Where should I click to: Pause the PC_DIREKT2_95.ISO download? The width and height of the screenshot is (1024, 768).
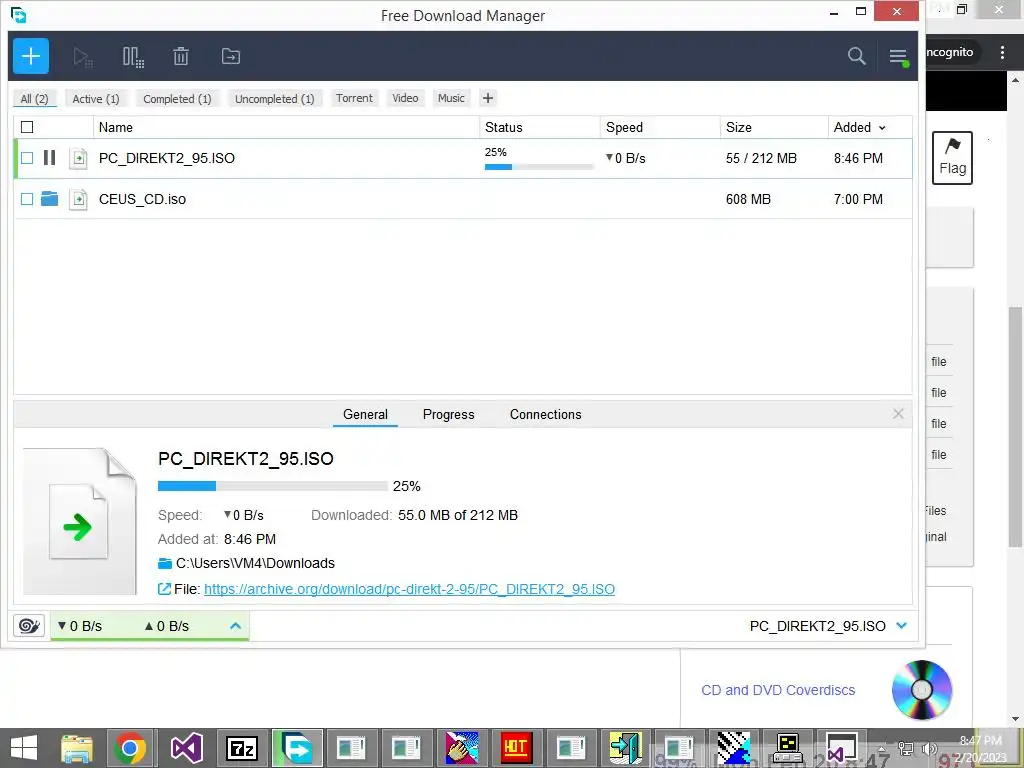50,157
